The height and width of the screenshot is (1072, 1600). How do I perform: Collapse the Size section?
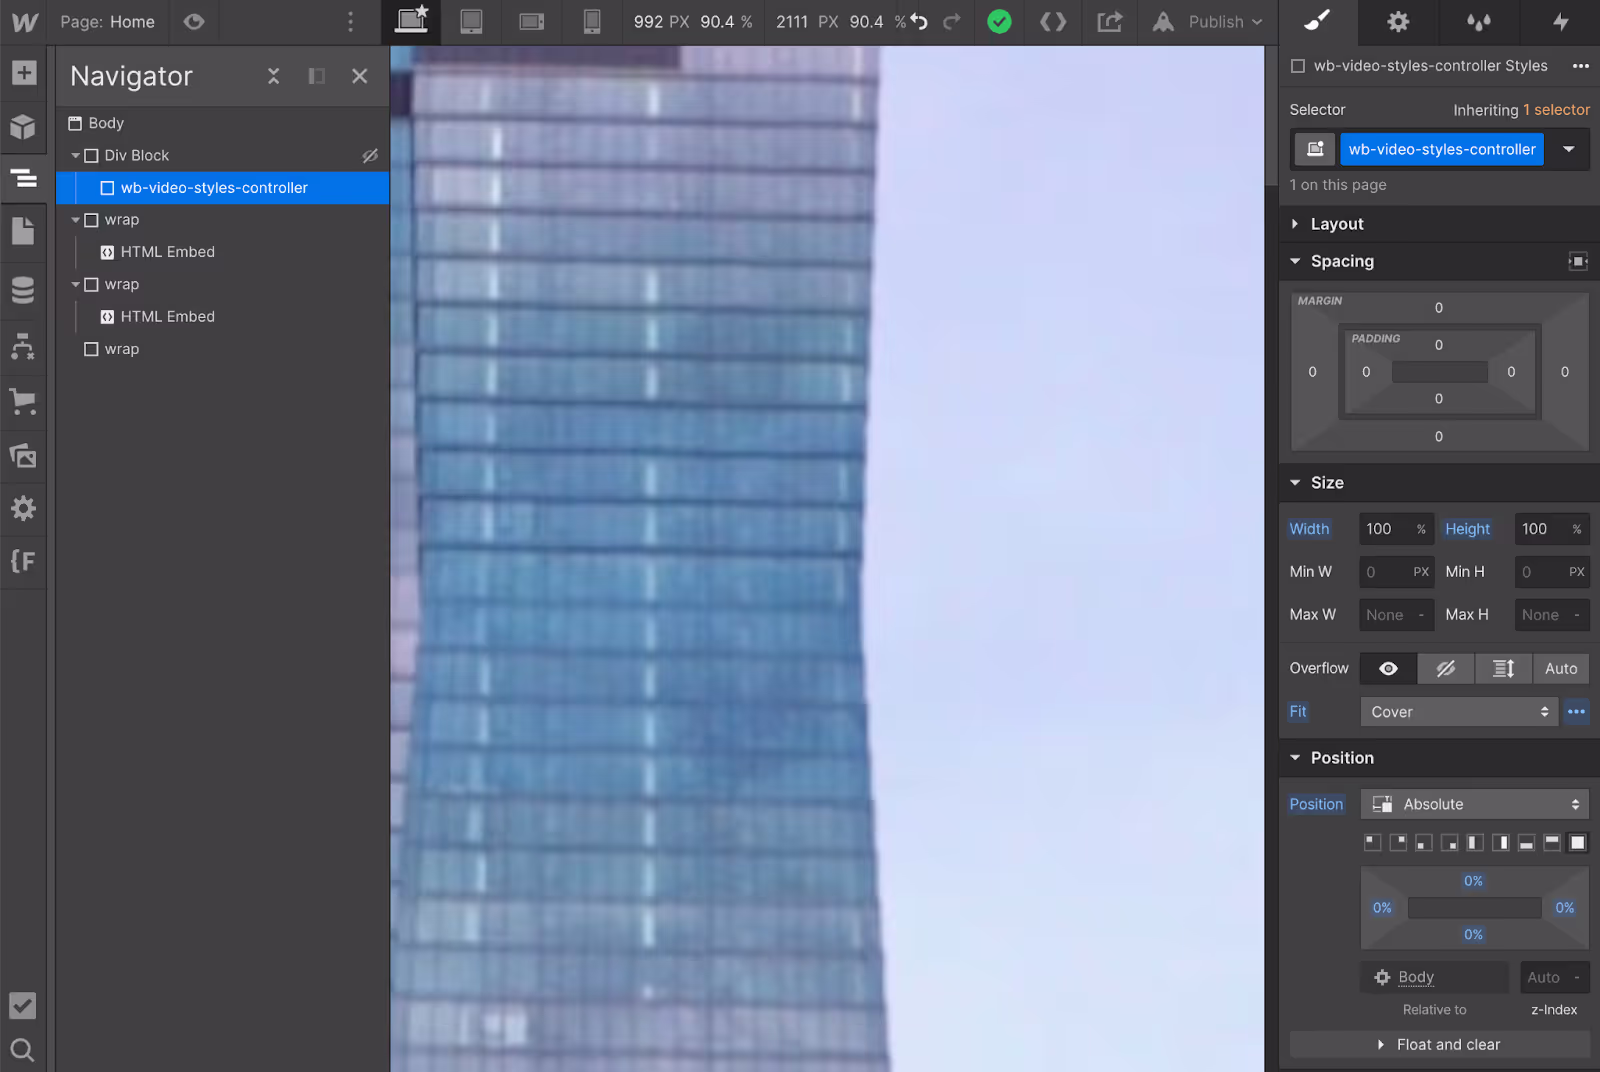[x=1295, y=483]
